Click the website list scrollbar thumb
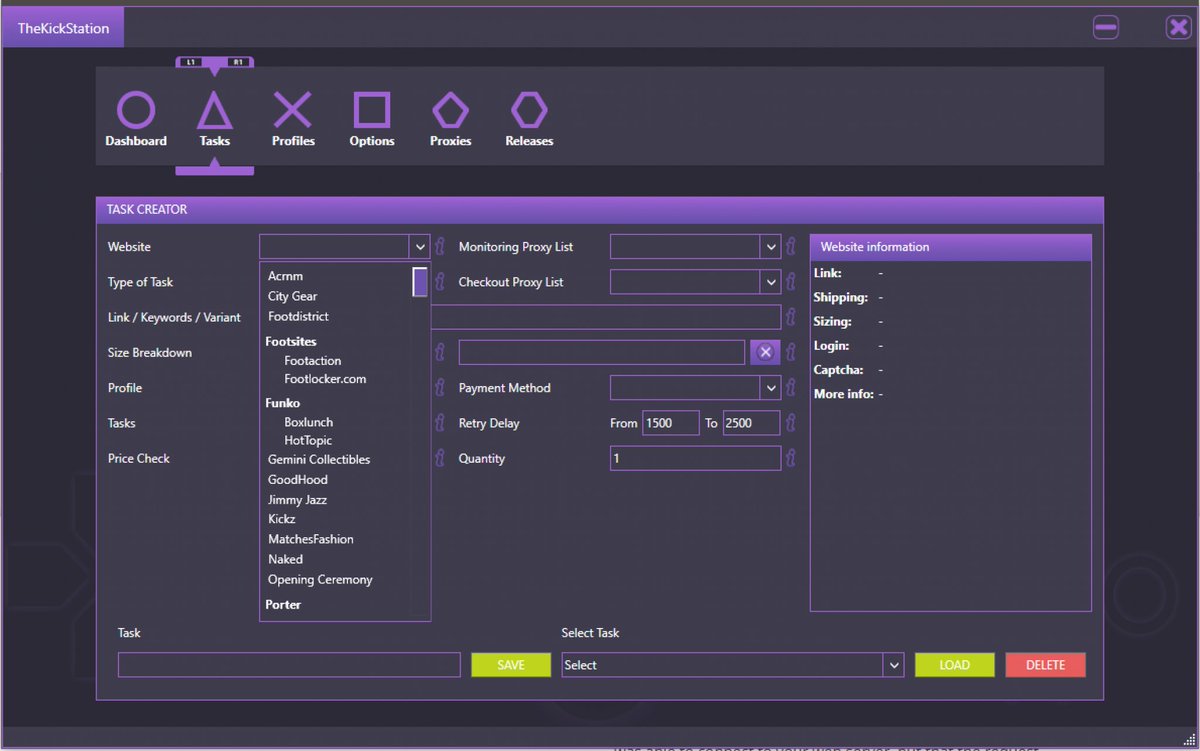 (421, 282)
